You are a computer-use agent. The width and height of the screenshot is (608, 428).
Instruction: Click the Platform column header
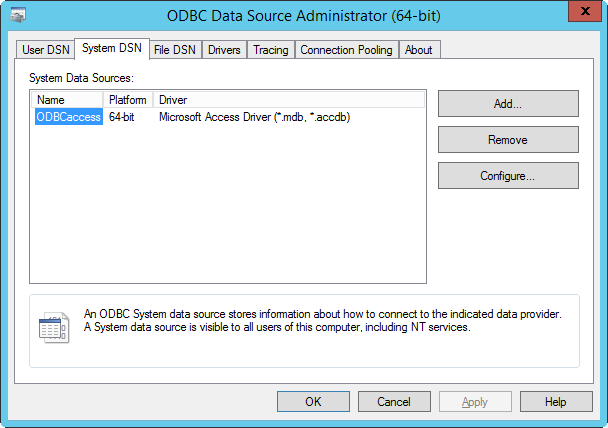(x=128, y=100)
